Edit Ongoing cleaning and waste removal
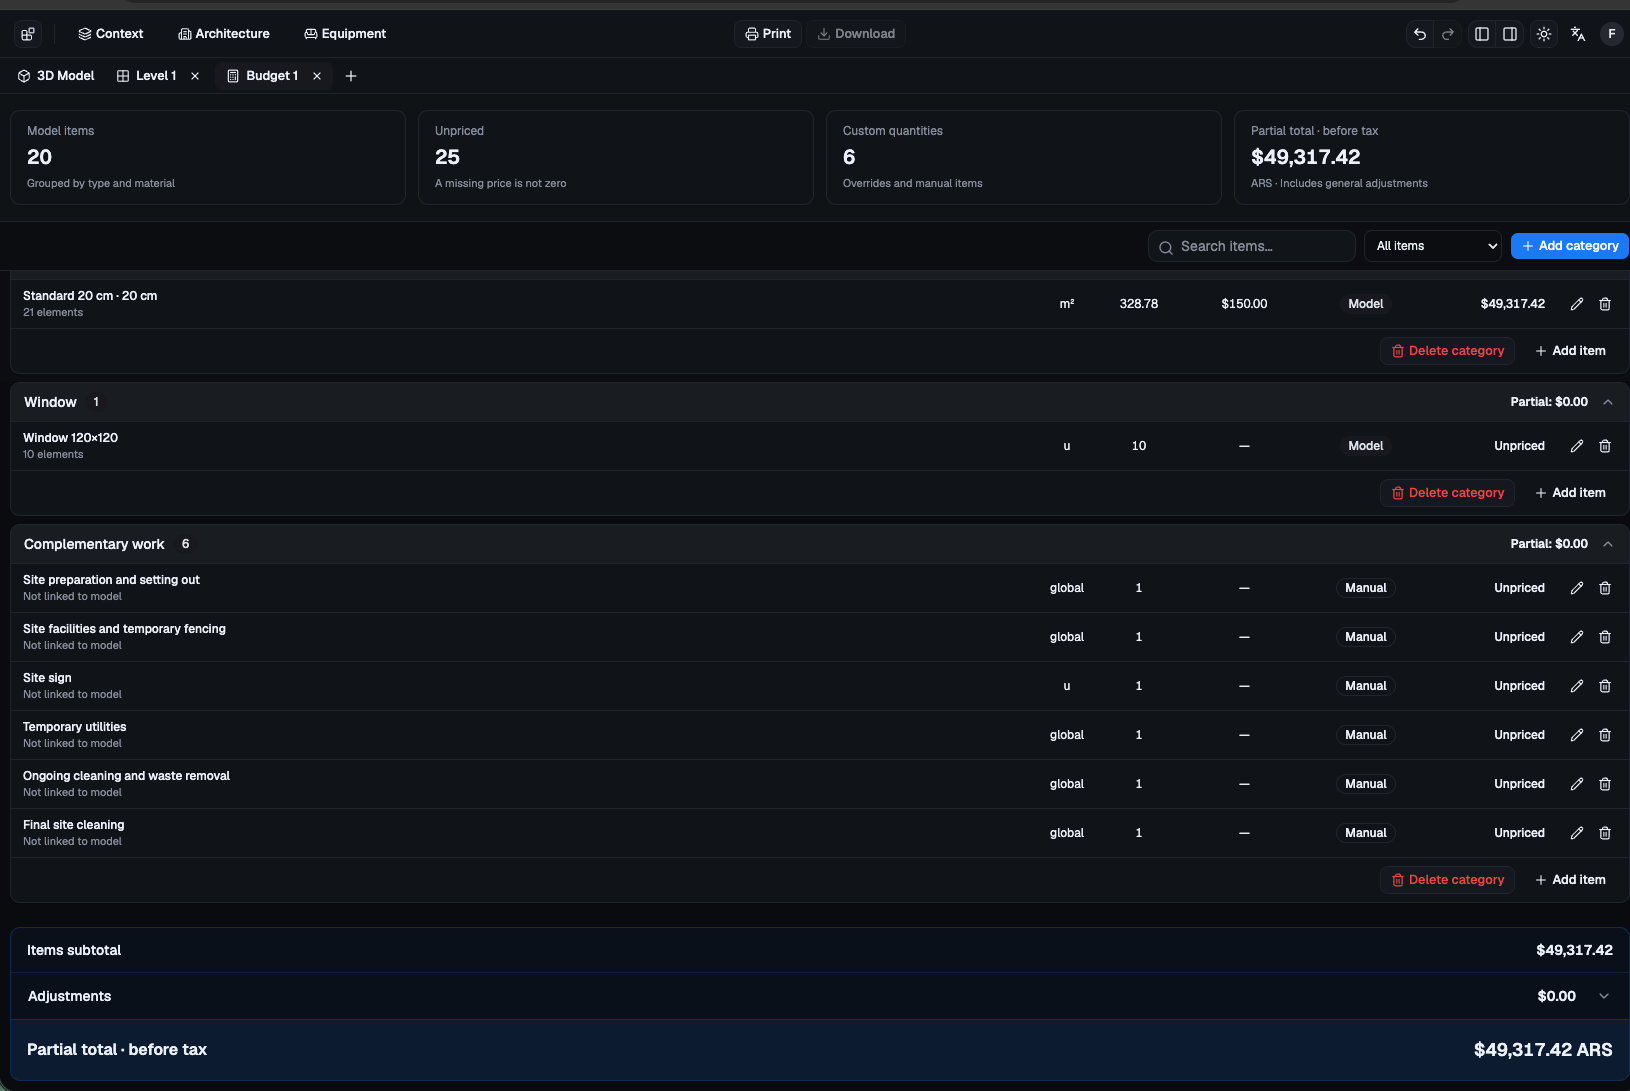This screenshot has width=1630, height=1091. tap(1577, 784)
